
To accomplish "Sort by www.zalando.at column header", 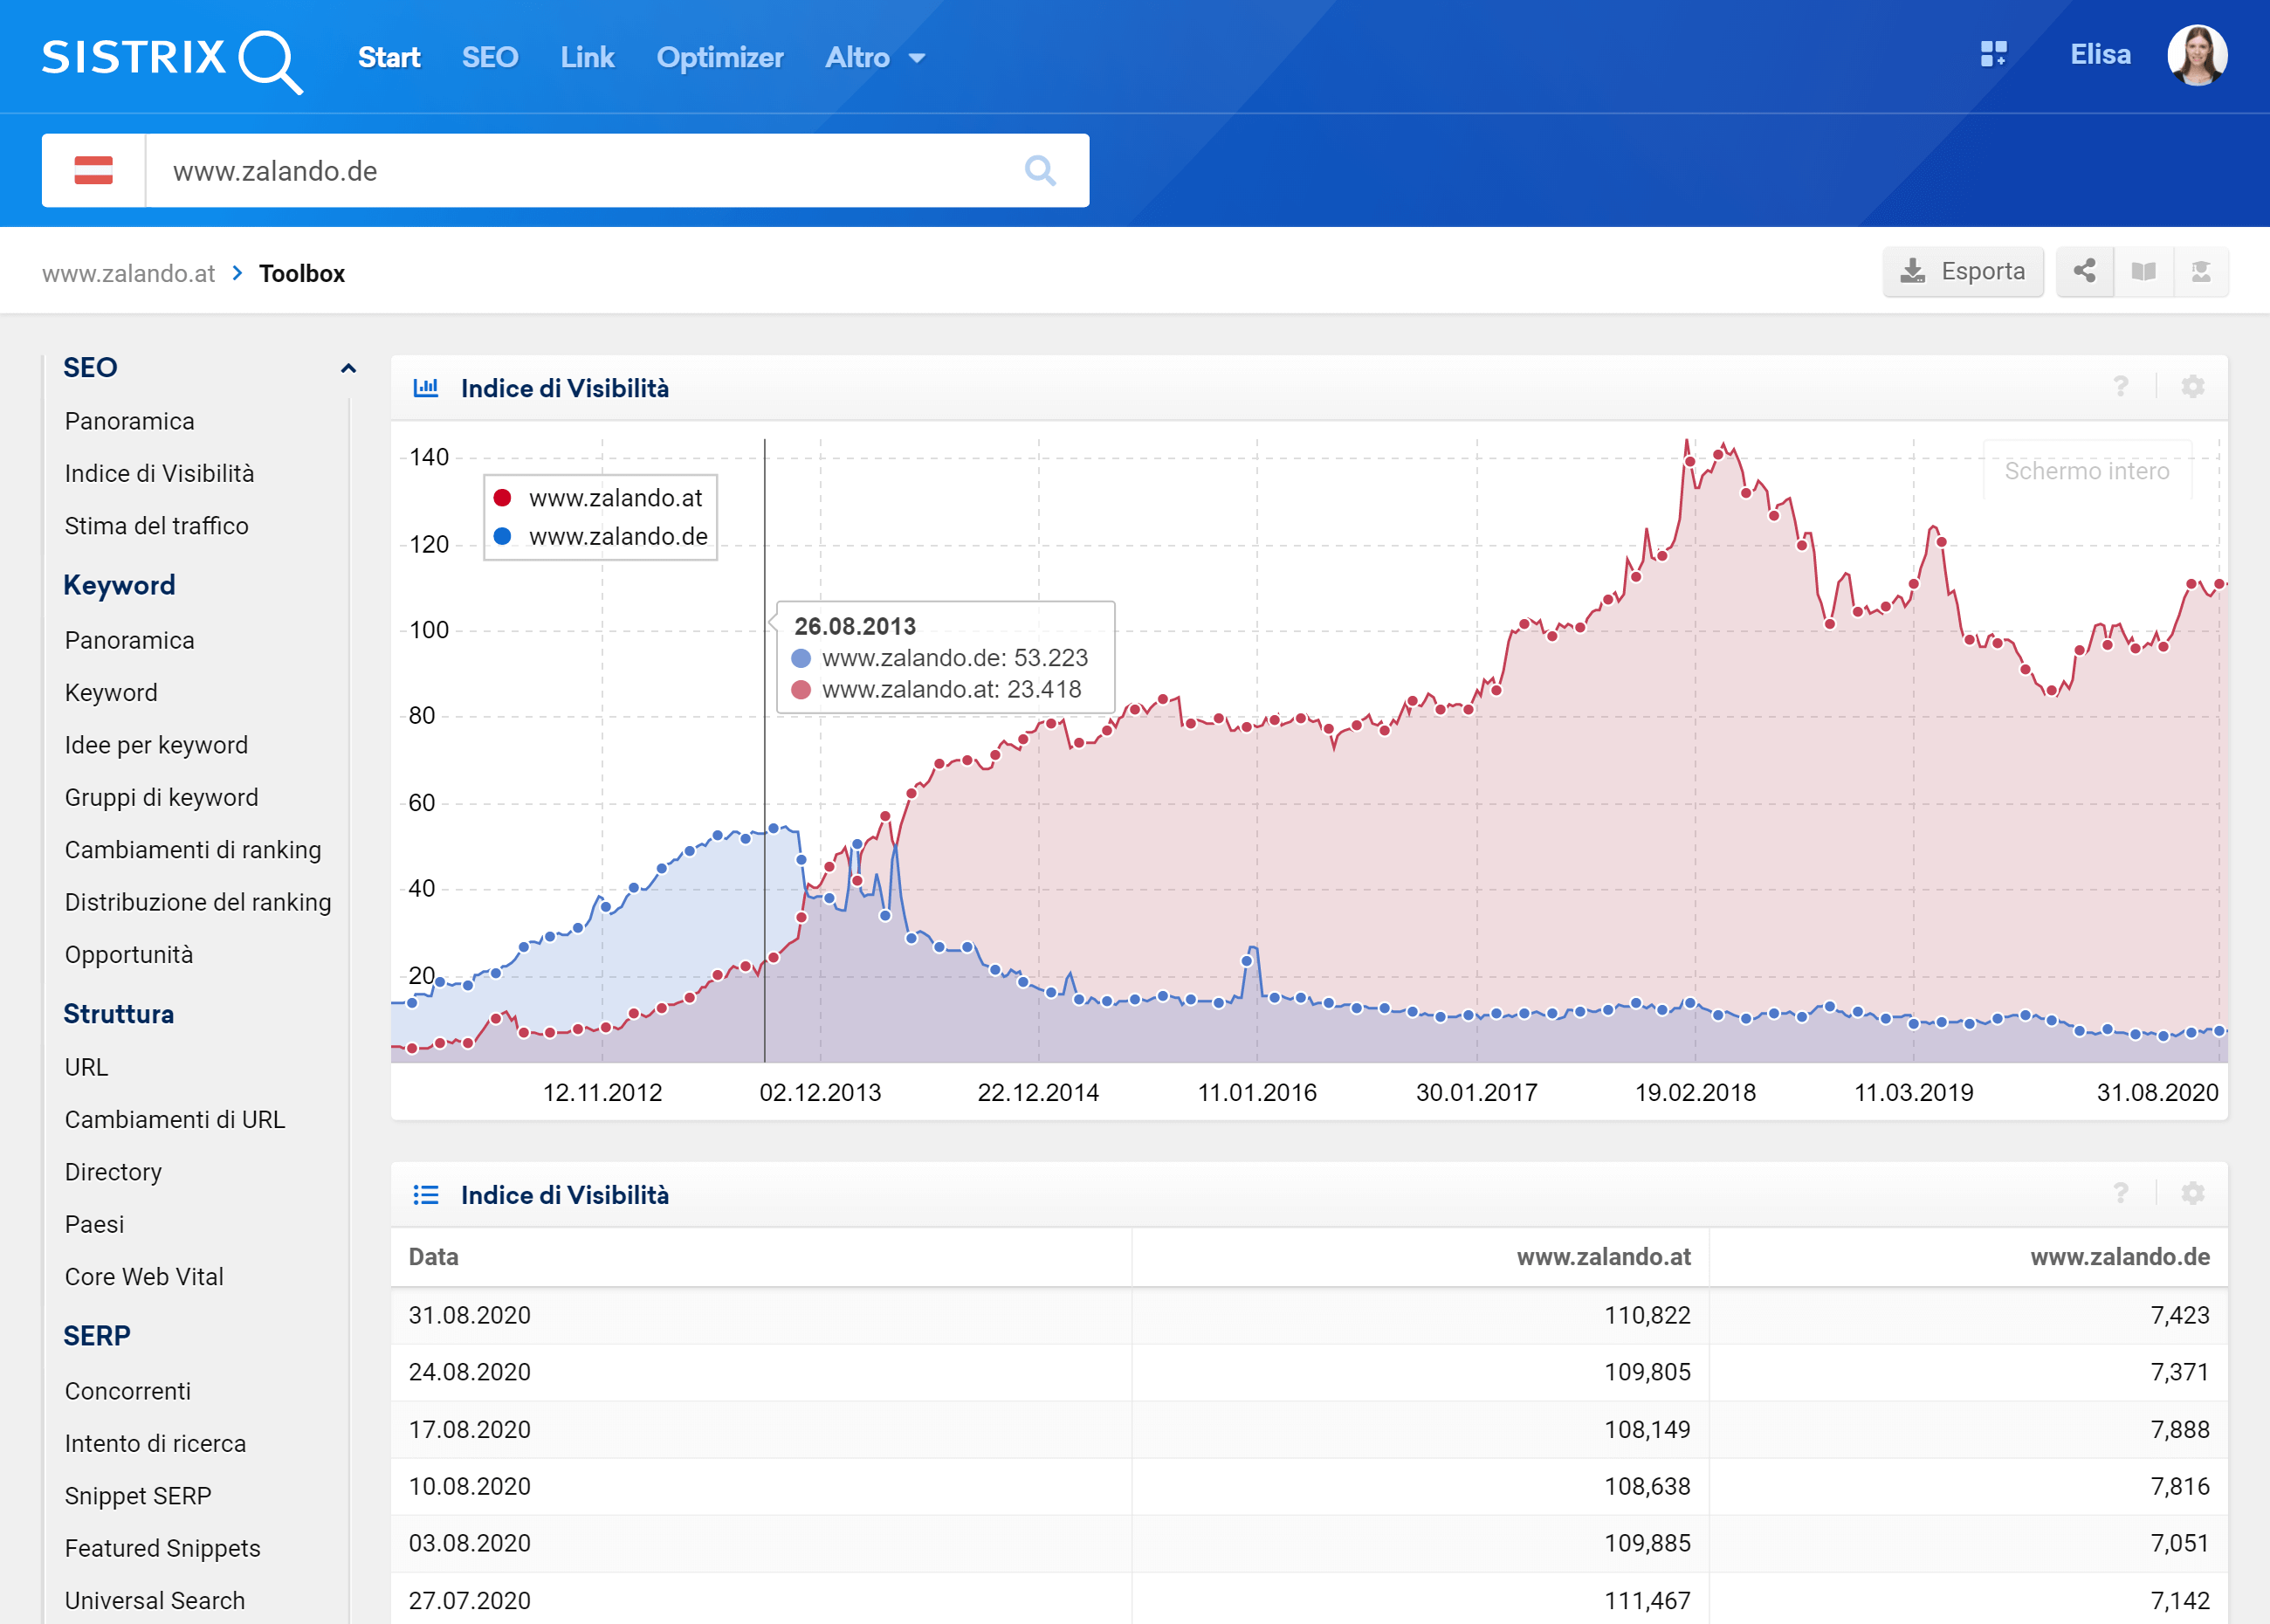I will (1603, 1257).
